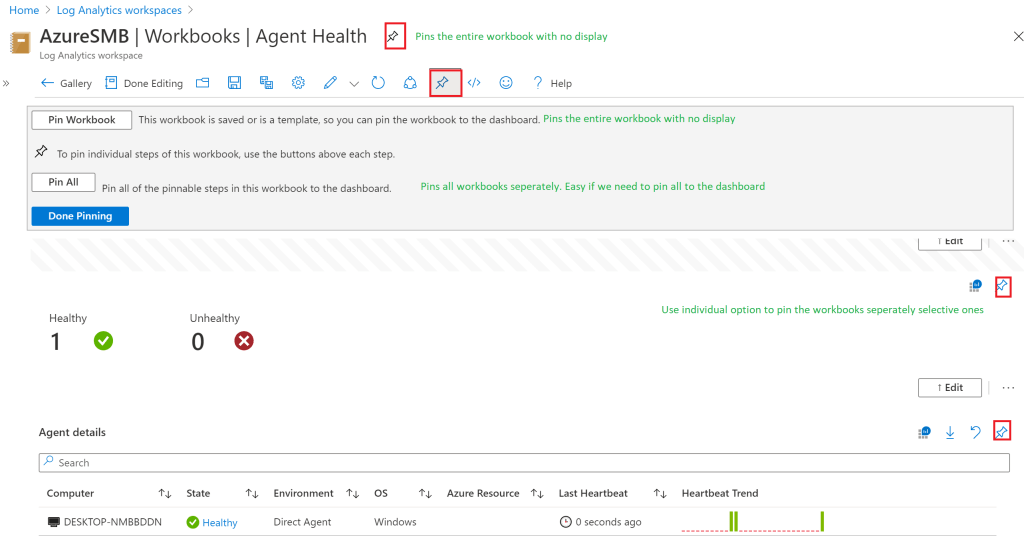Screen dimensions: 1024x547
Task: Sort table by Computer column
Action: click(165, 494)
